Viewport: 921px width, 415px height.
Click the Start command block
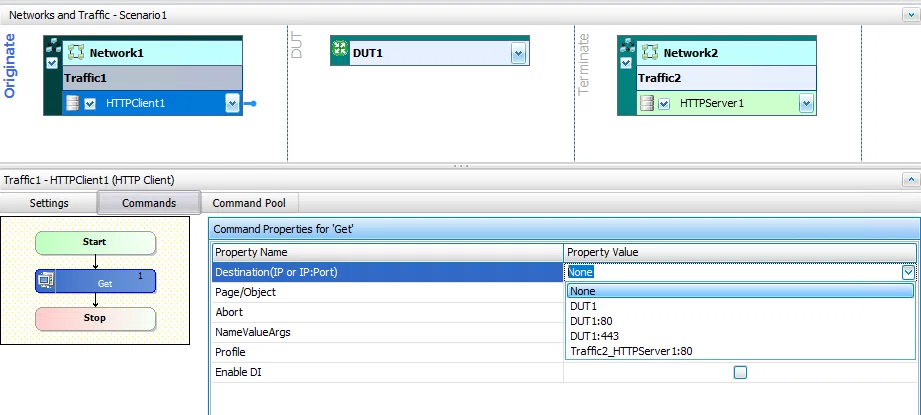pos(95,242)
